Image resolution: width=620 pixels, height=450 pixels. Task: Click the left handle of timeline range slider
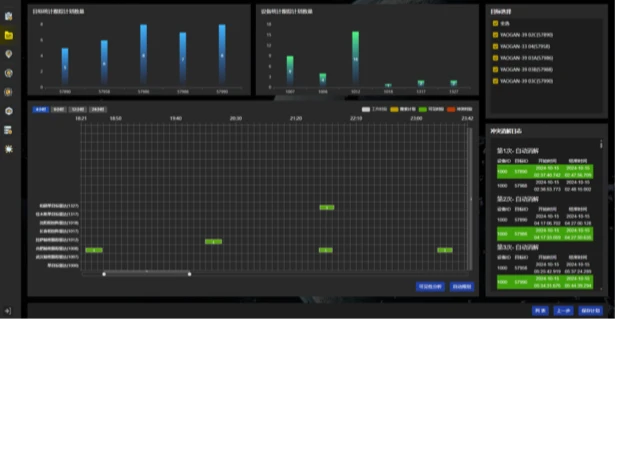(x=103, y=273)
